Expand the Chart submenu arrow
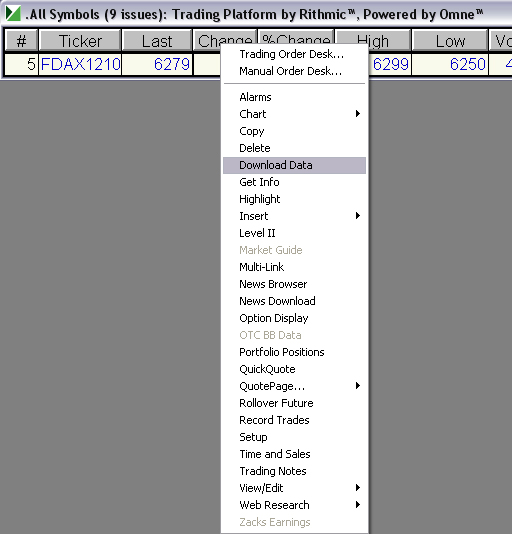The image size is (512, 534). click(x=357, y=114)
